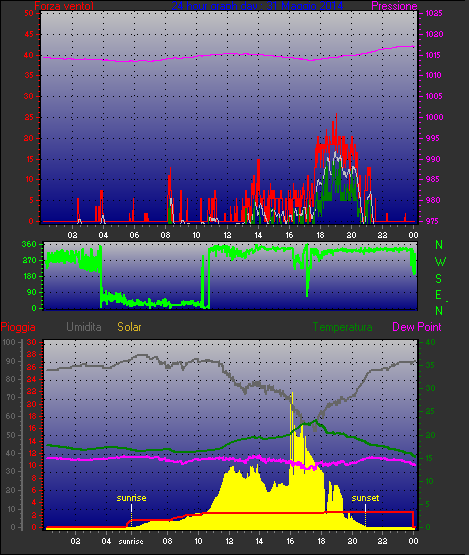This screenshot has height=555, width=469.
Task: Click the Pressione axis title
Action: point(394,6)
